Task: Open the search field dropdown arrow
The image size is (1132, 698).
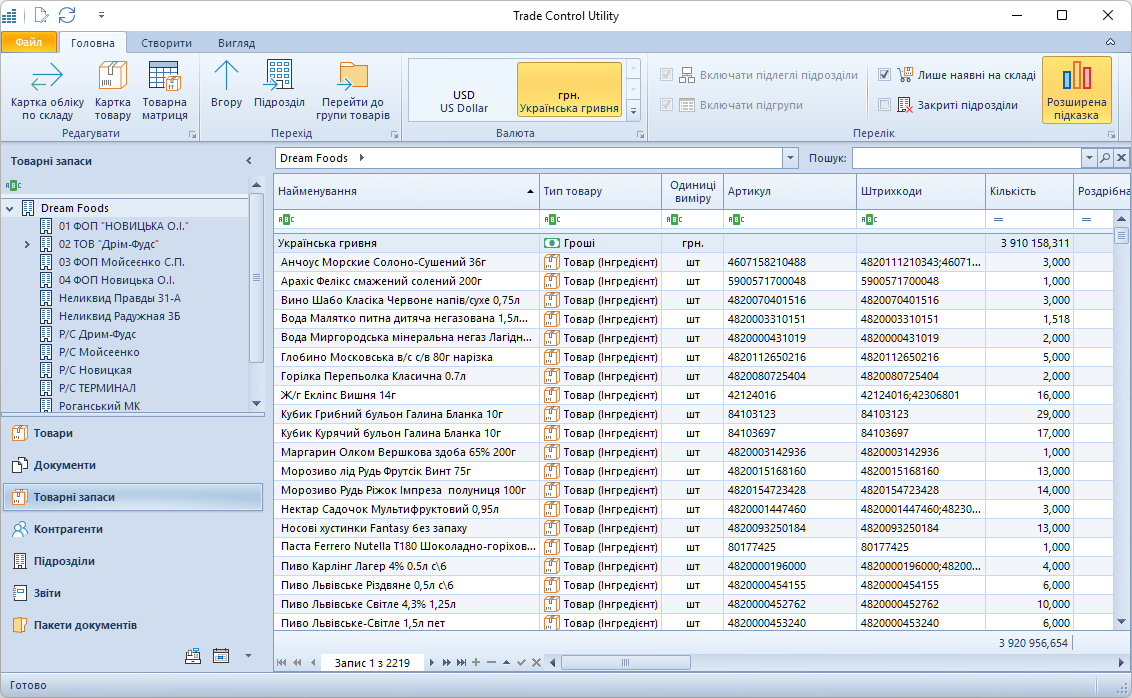Action: (1089, 158)
